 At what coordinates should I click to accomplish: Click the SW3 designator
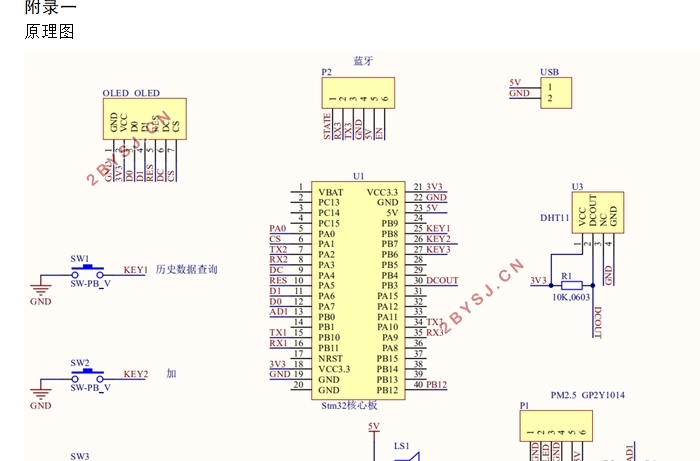79,457
